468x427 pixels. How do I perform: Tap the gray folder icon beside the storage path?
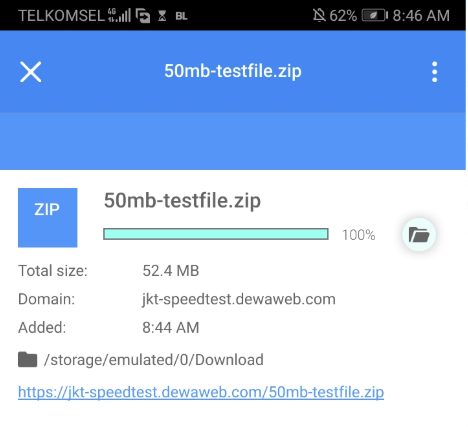(x=27, y=360)
